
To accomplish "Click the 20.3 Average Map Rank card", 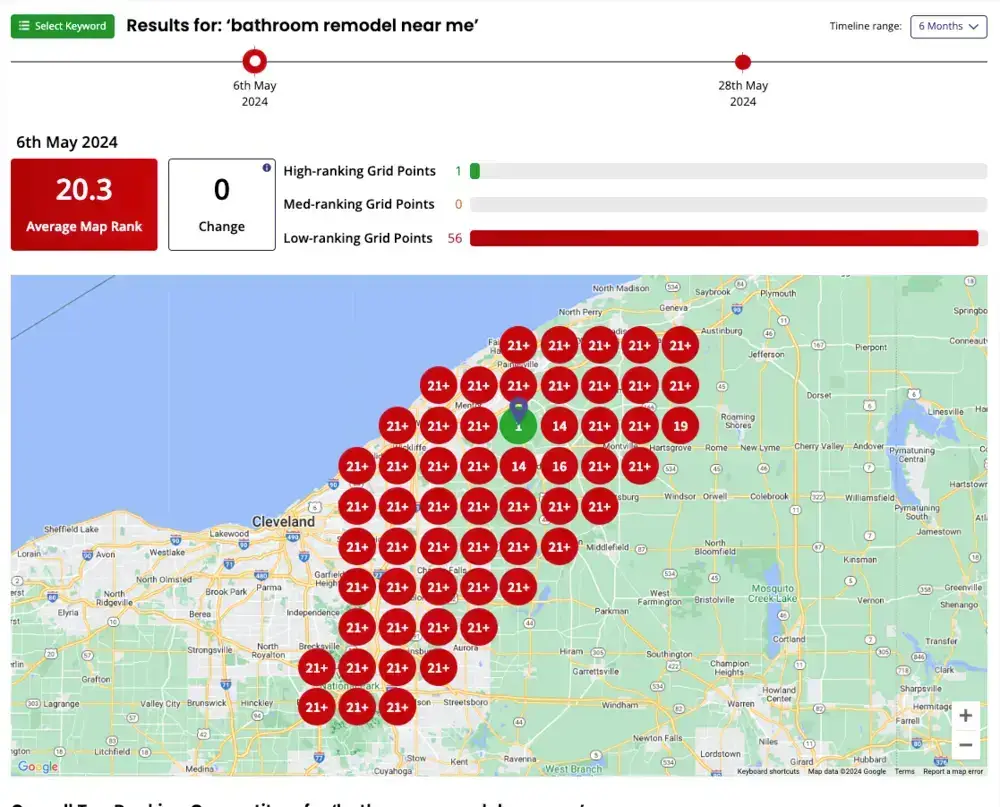I will pyautogui.click(x=84, y=204).
